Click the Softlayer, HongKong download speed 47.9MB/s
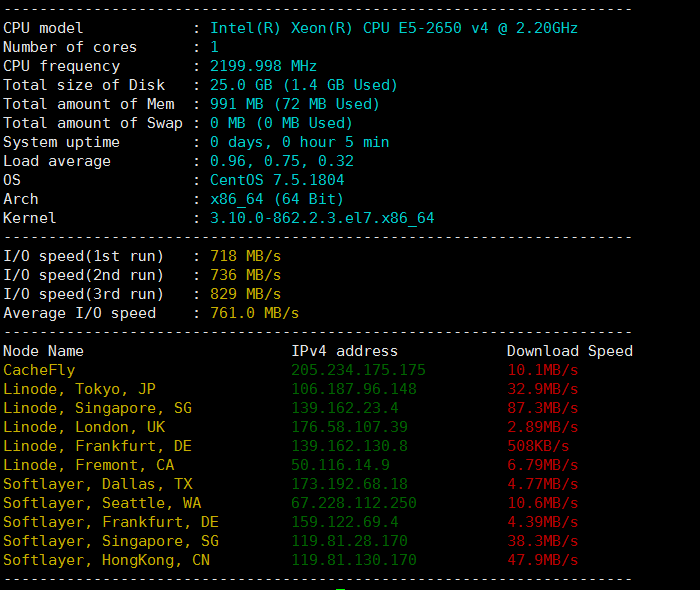 point(542,560)
